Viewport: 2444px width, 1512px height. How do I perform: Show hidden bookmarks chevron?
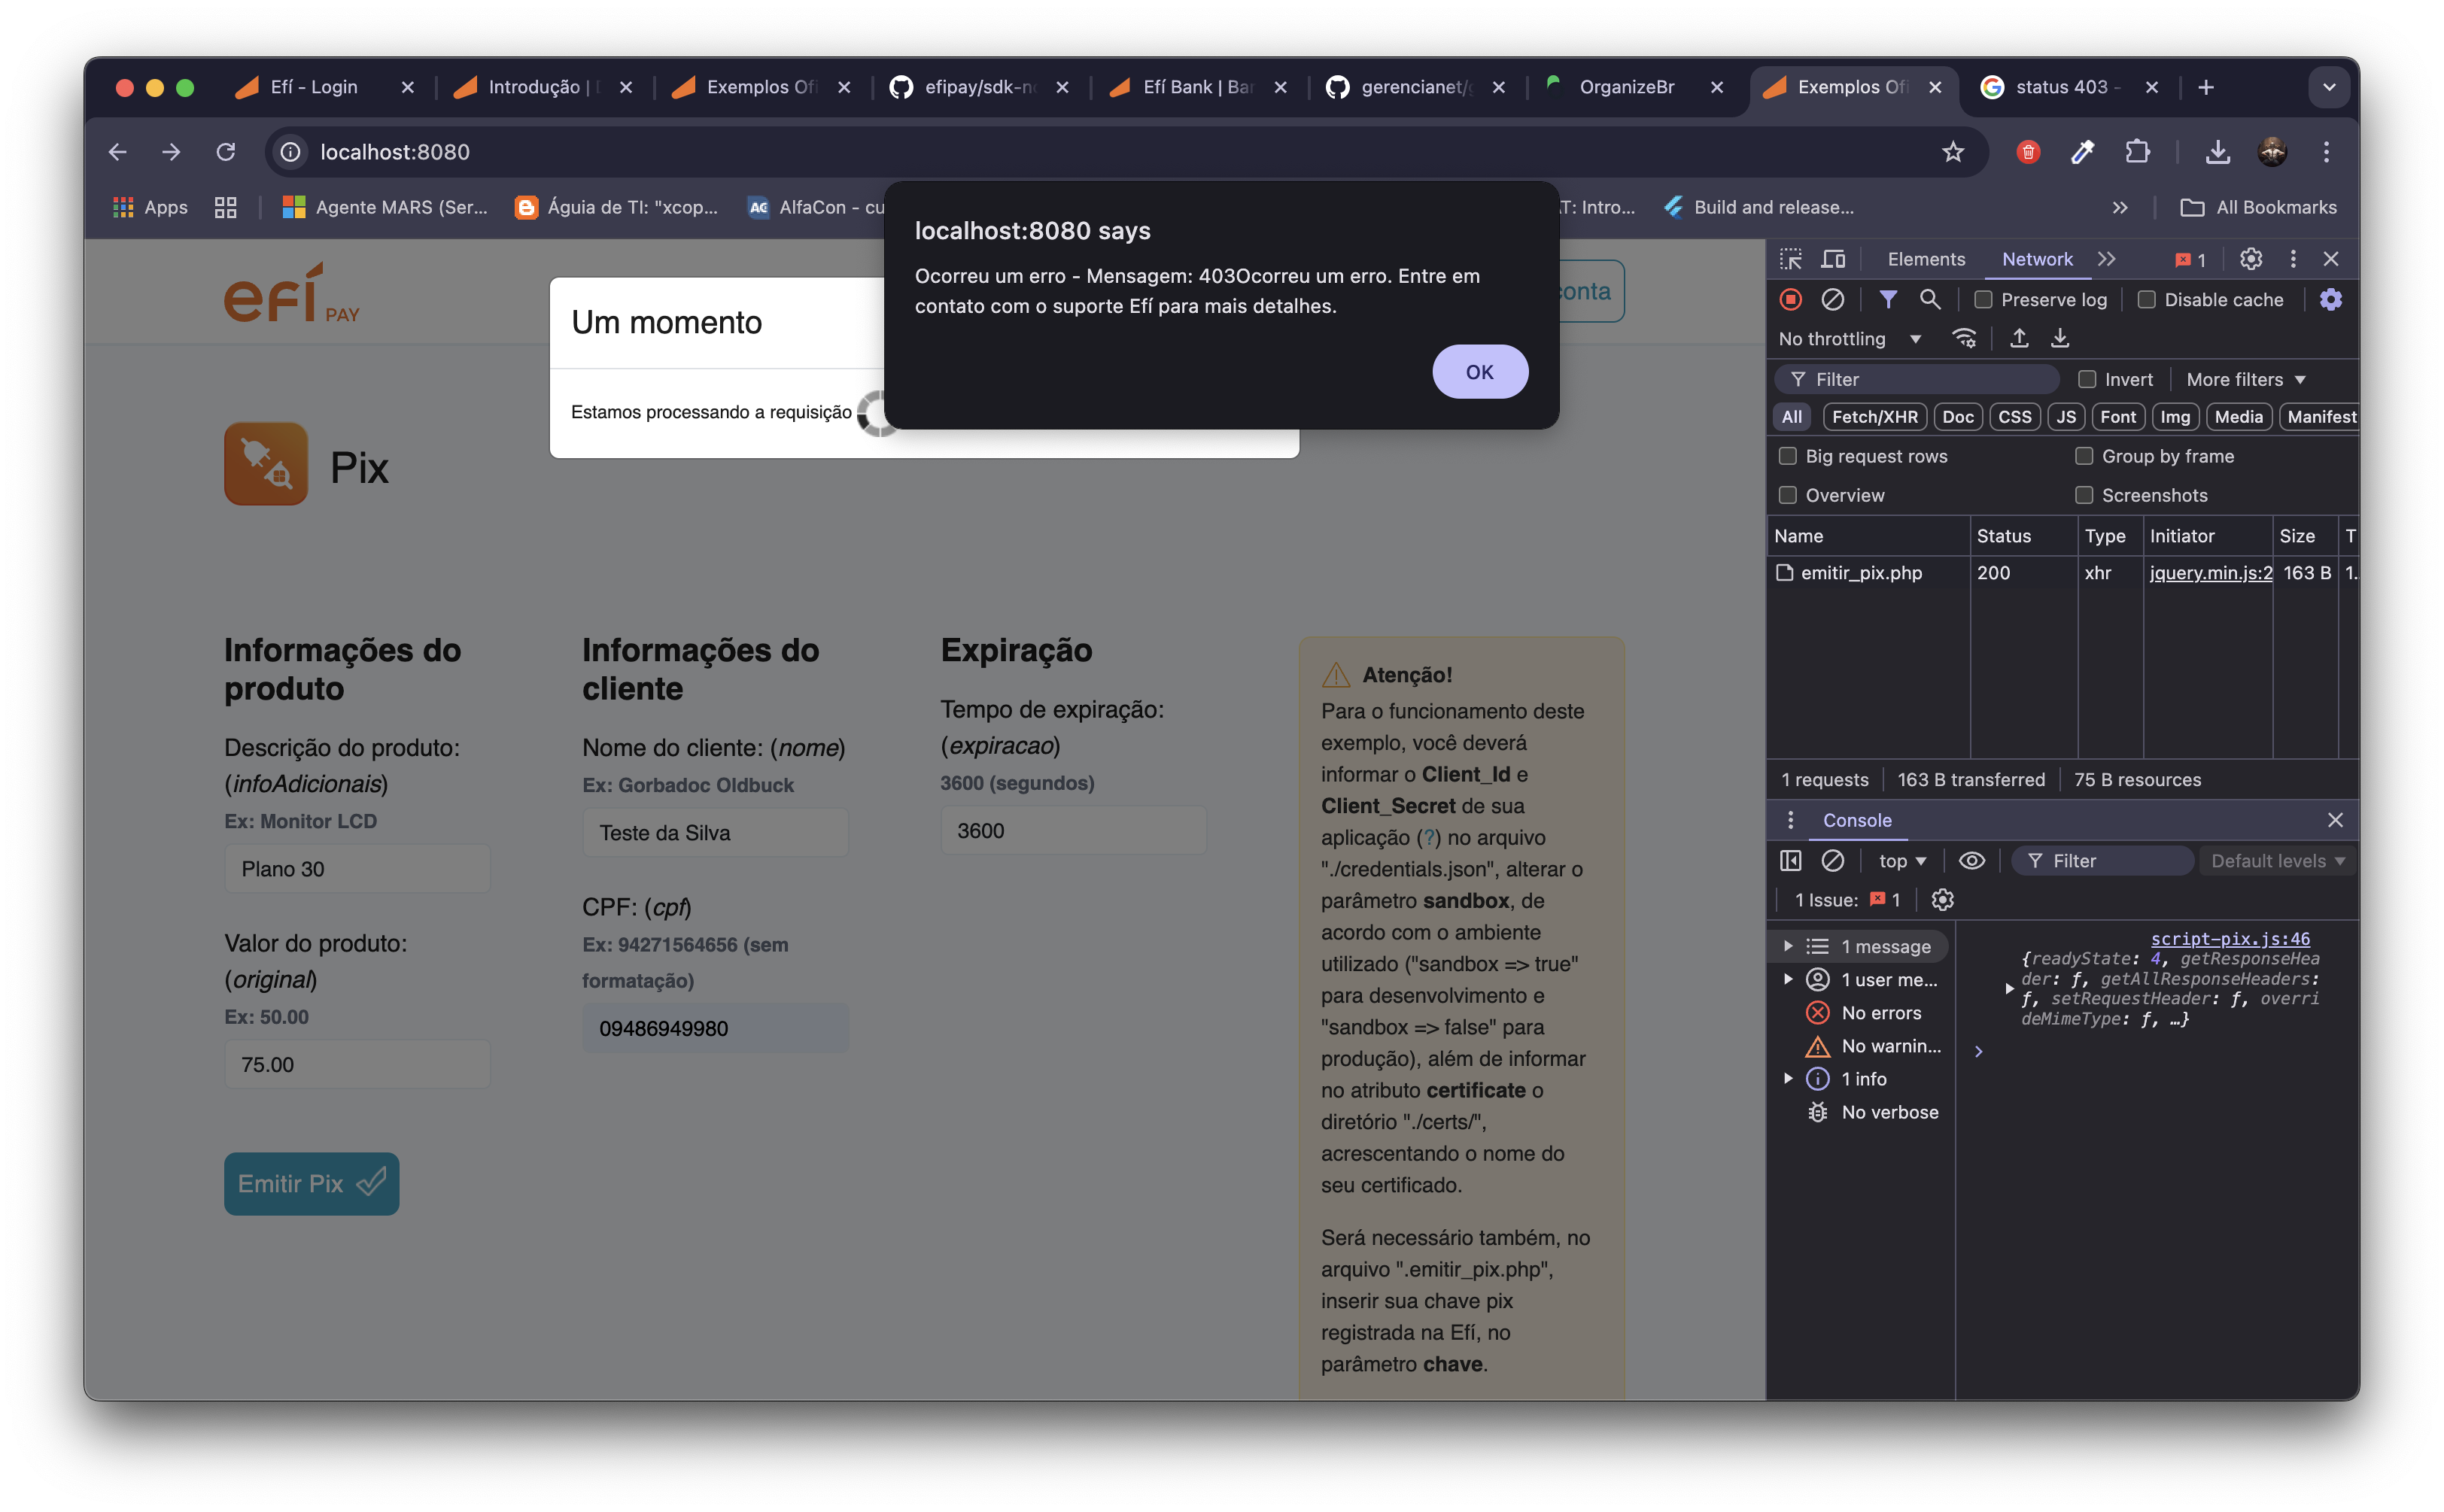tap(2120, 207)
